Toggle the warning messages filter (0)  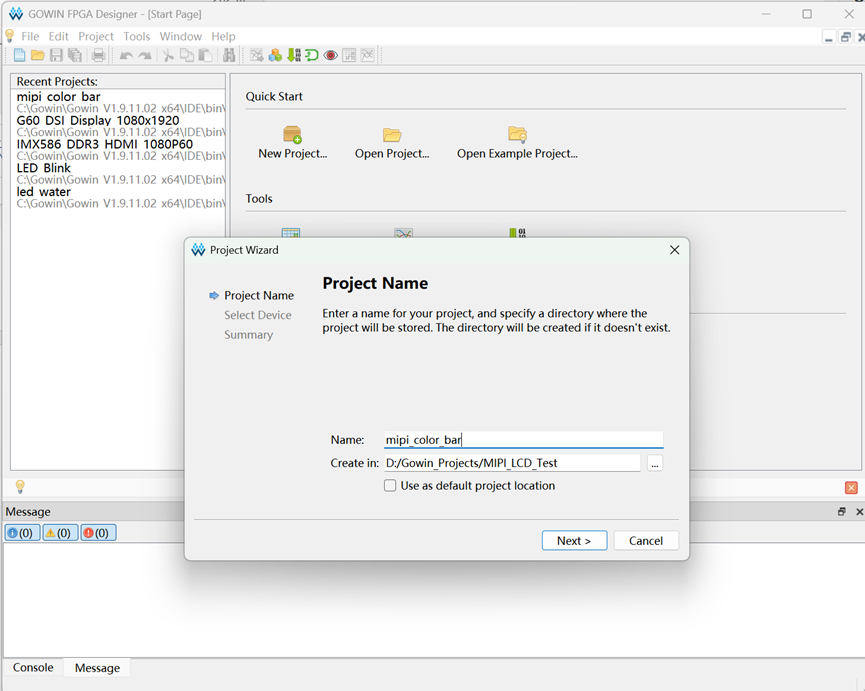tap(60, 533)
